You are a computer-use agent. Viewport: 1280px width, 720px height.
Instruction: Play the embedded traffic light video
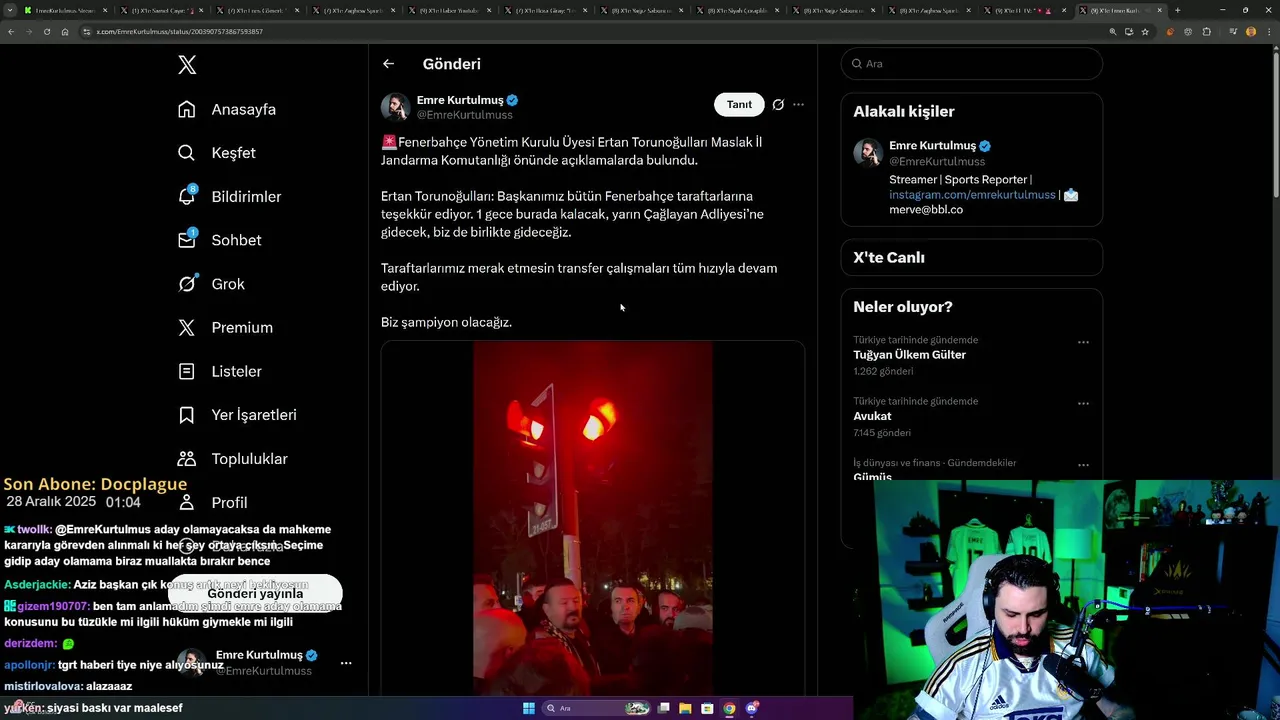pyautogui.click(x=593, y=518)
